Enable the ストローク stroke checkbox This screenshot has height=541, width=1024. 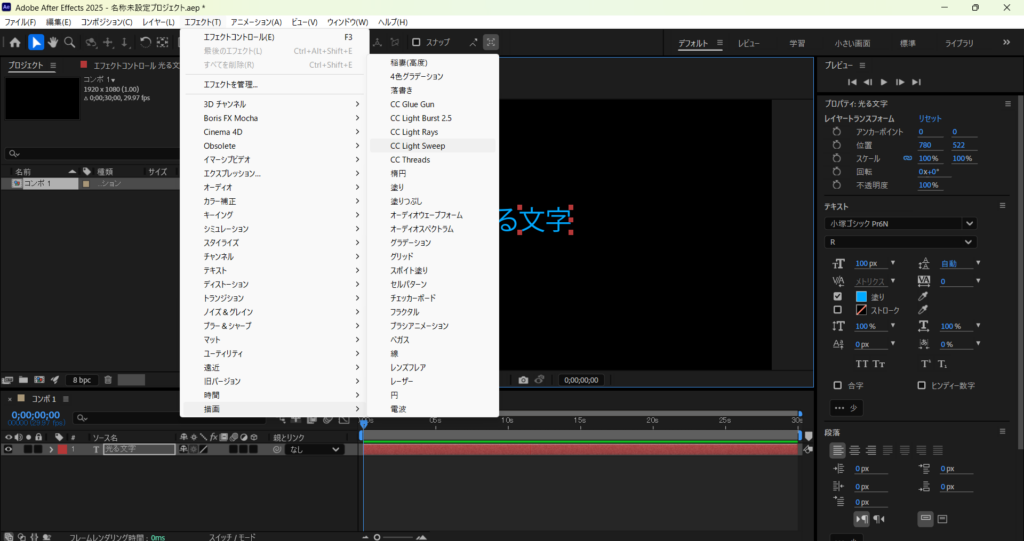tap(837, 310)
